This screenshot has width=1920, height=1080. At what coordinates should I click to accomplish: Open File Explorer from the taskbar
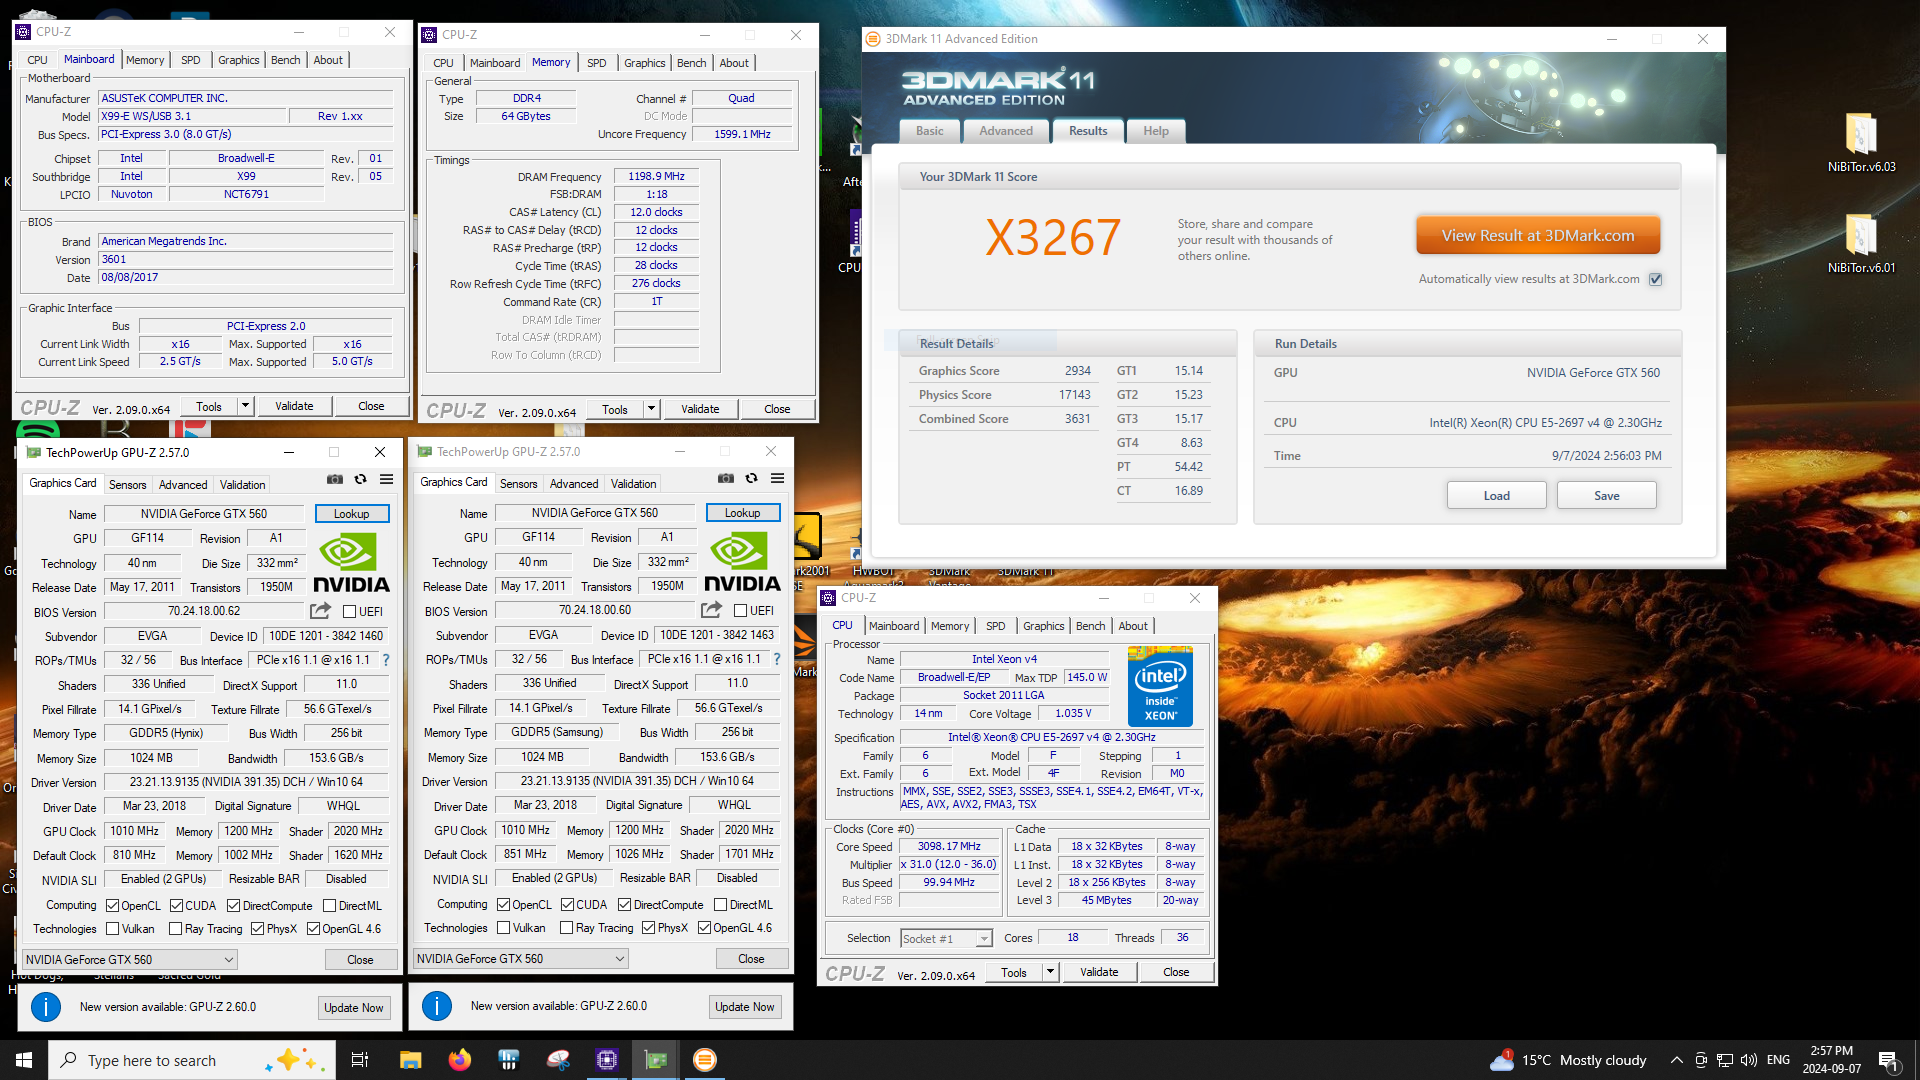(x=410, y=1060)
